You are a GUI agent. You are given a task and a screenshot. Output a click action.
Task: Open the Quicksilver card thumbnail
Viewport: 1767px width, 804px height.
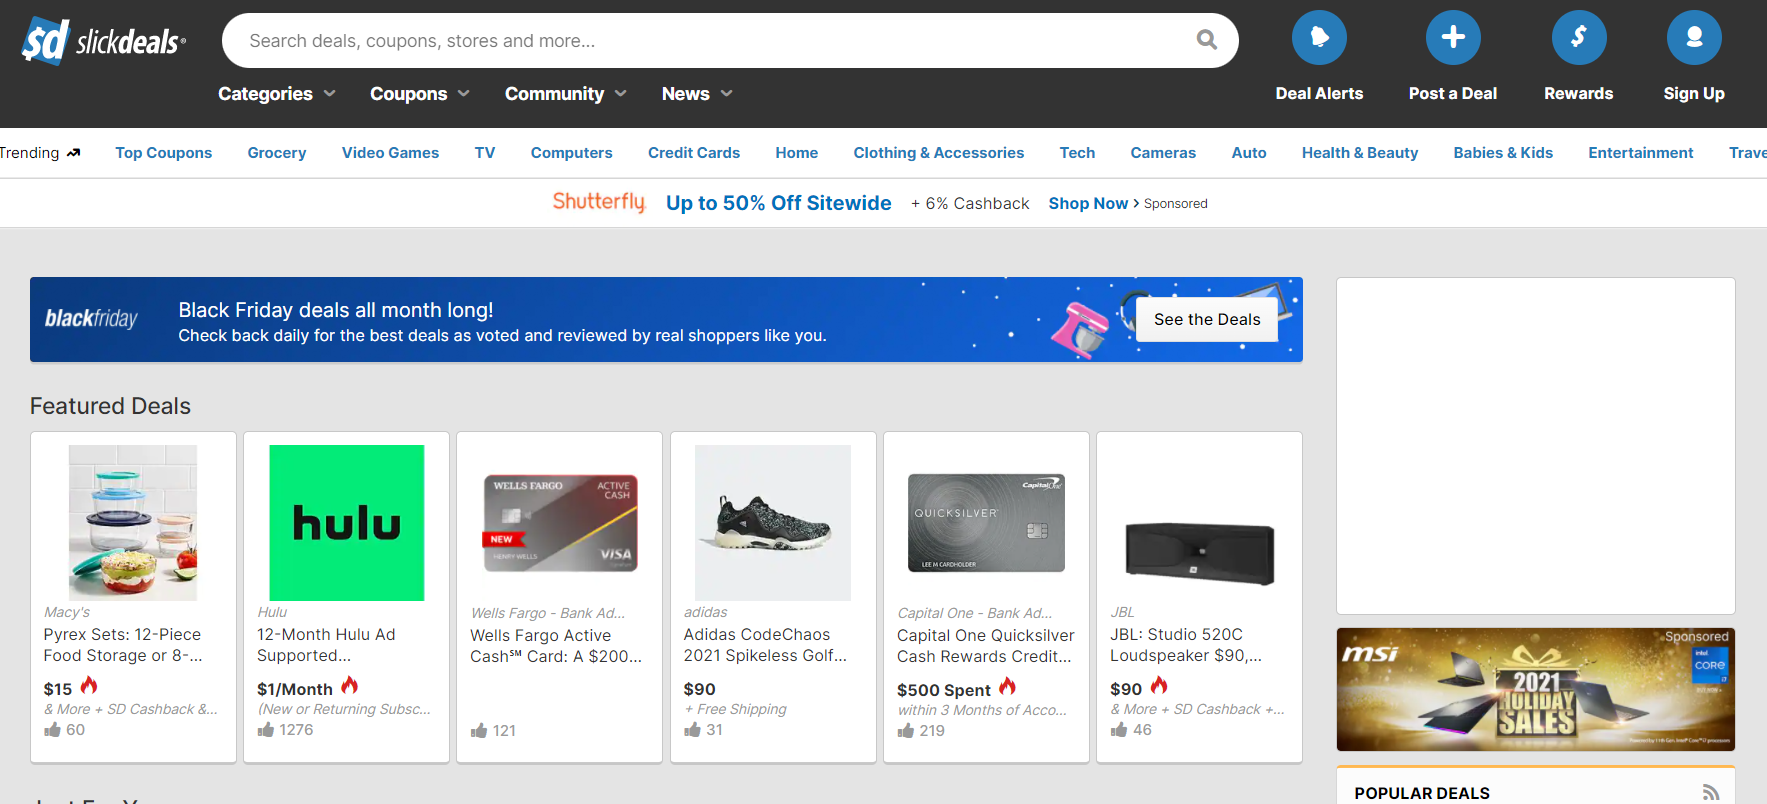click(x=987, y=523)
